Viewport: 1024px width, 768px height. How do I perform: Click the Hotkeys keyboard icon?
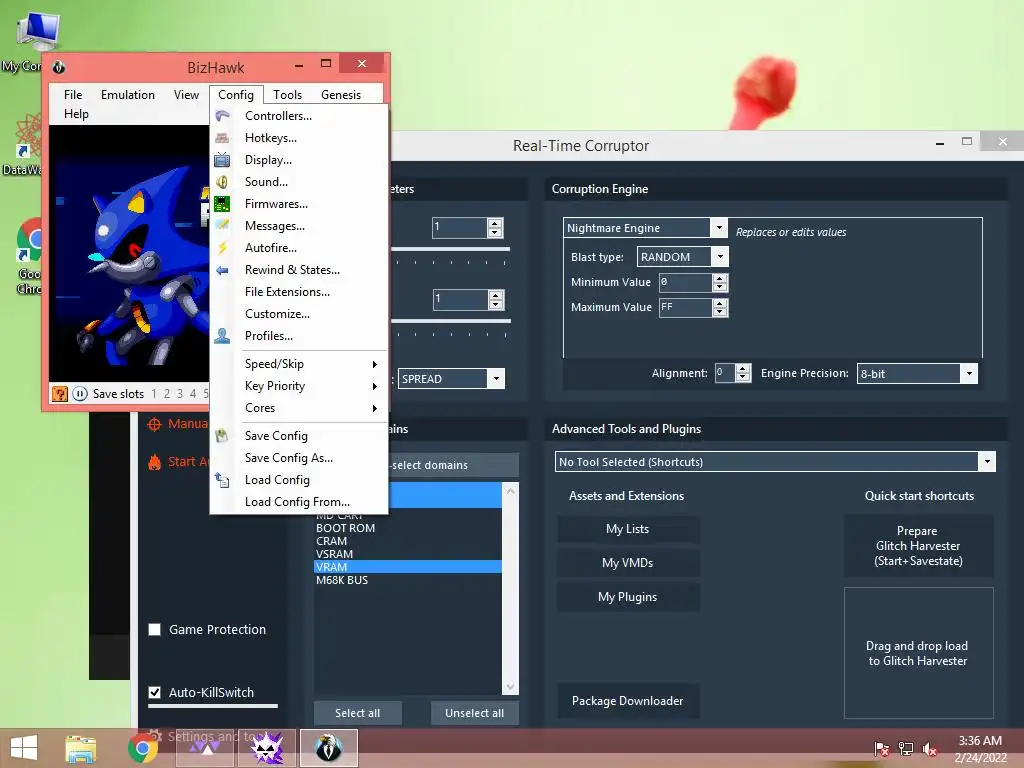(x=222, y=138)
